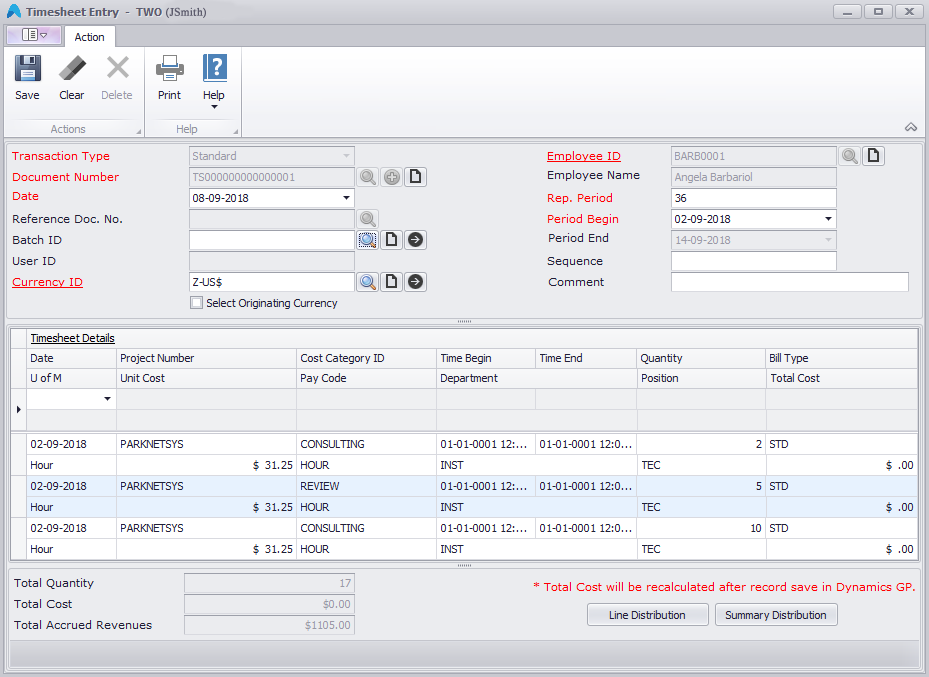The width and height of the screenshot is (929, 677).
Task: Open the Employee ID lookup magnifier
Action: pyautogui.click(x=850, y=156)
